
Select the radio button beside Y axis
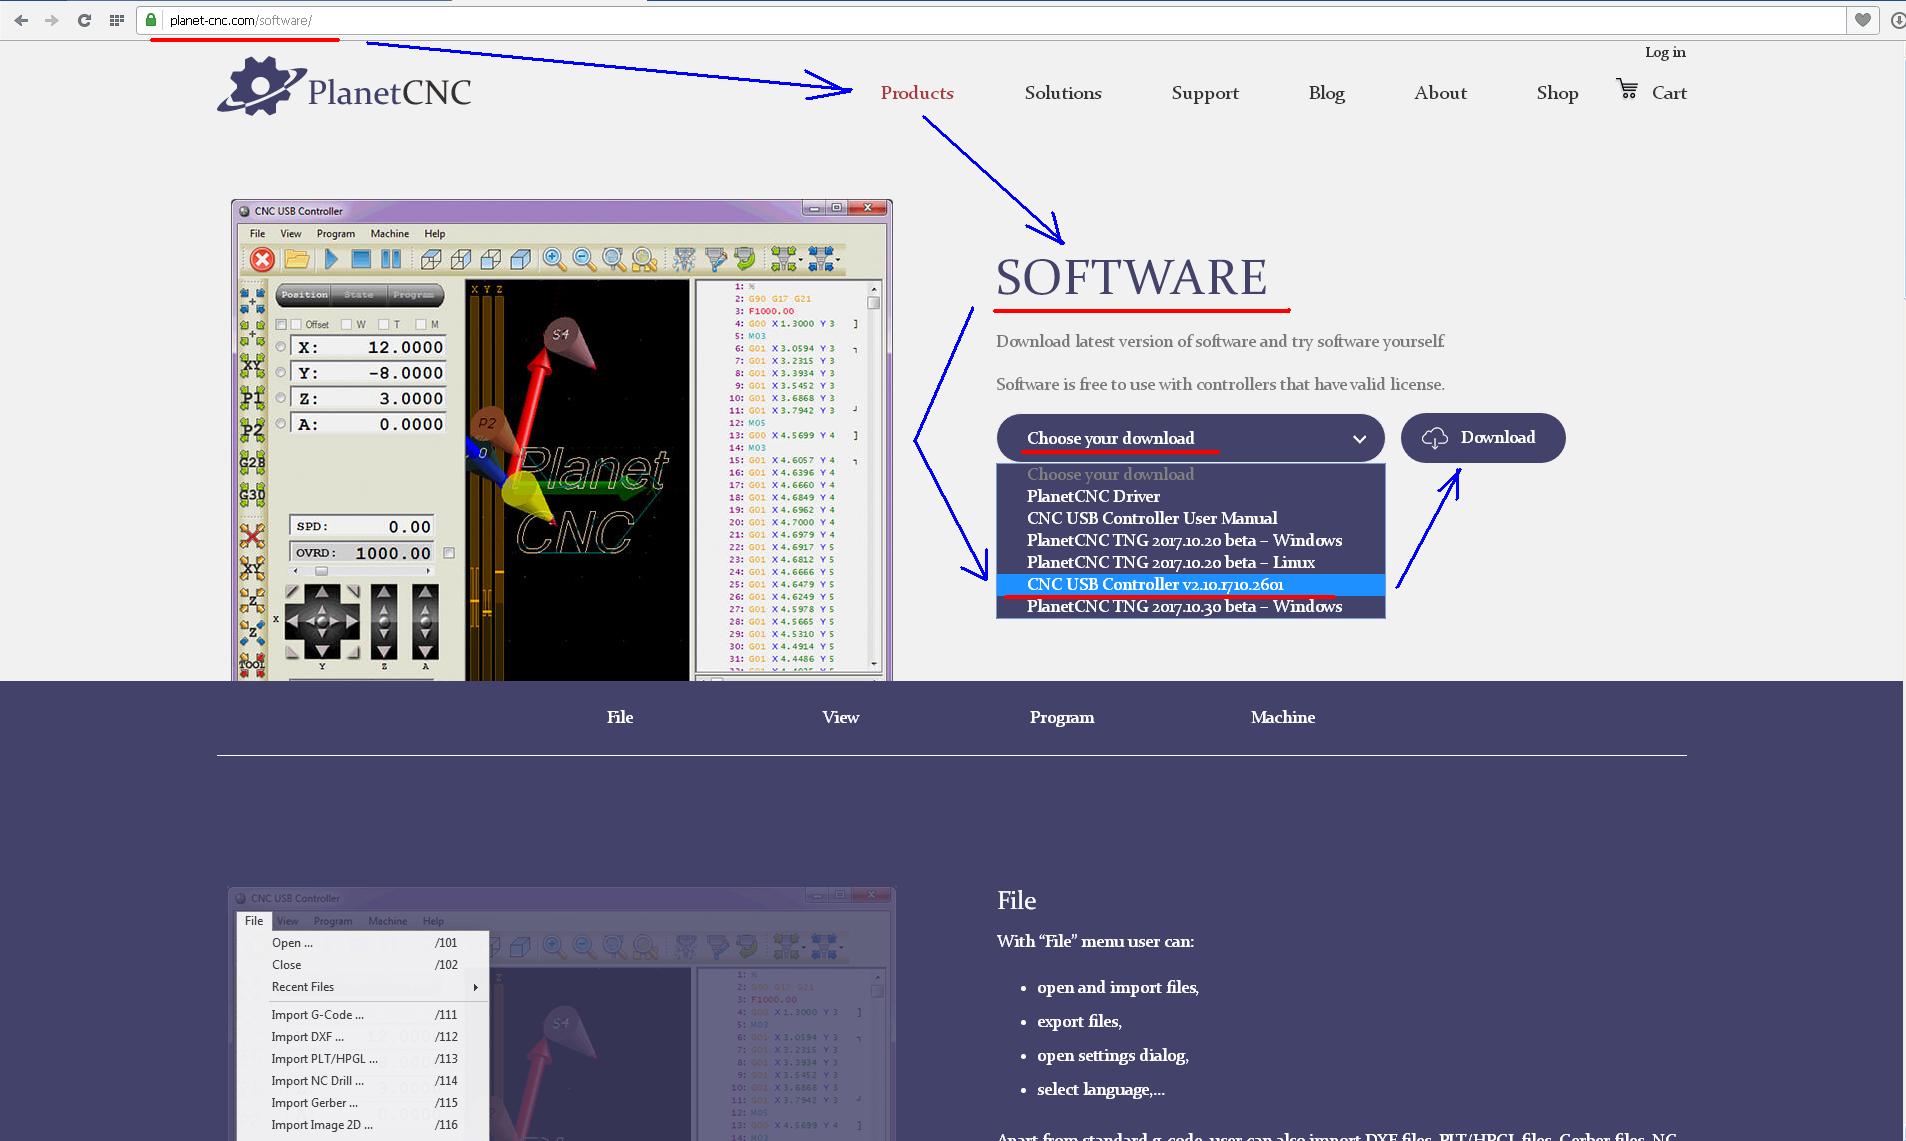[x=281, y=372]
